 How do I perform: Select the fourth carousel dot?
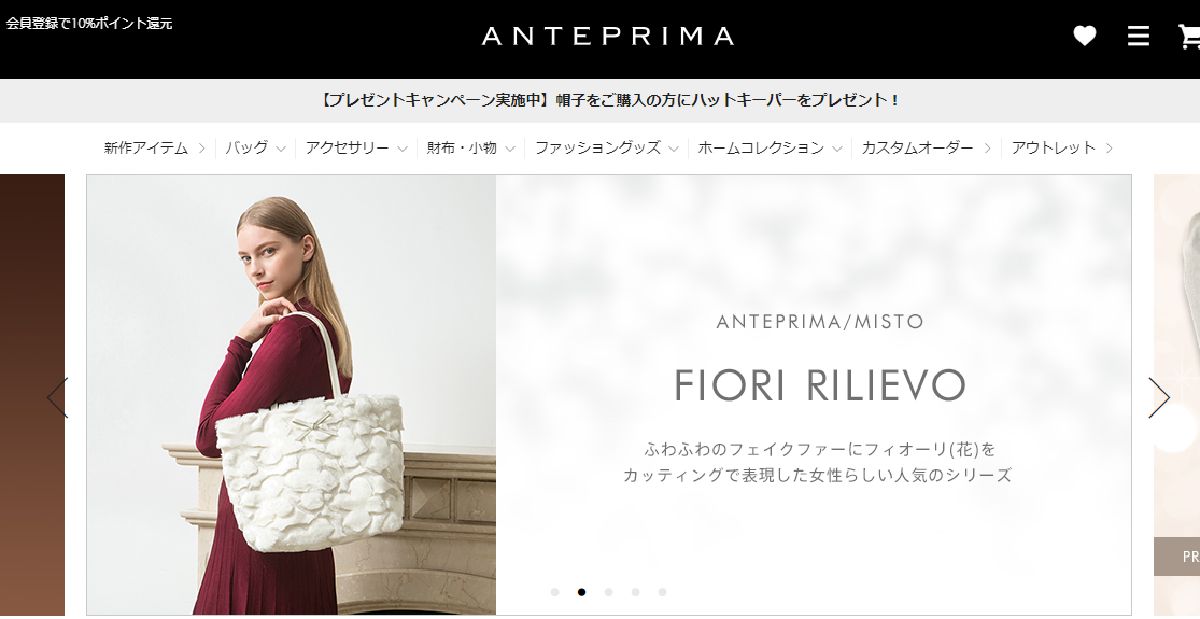pos(635,592)
